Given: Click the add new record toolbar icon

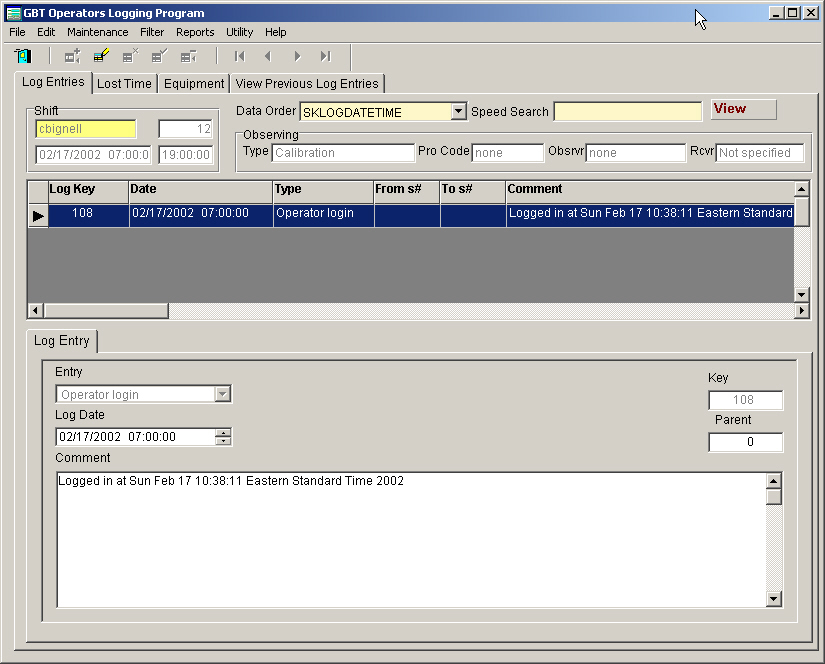Looking at the screenshot, I should (x=72, y=56).
